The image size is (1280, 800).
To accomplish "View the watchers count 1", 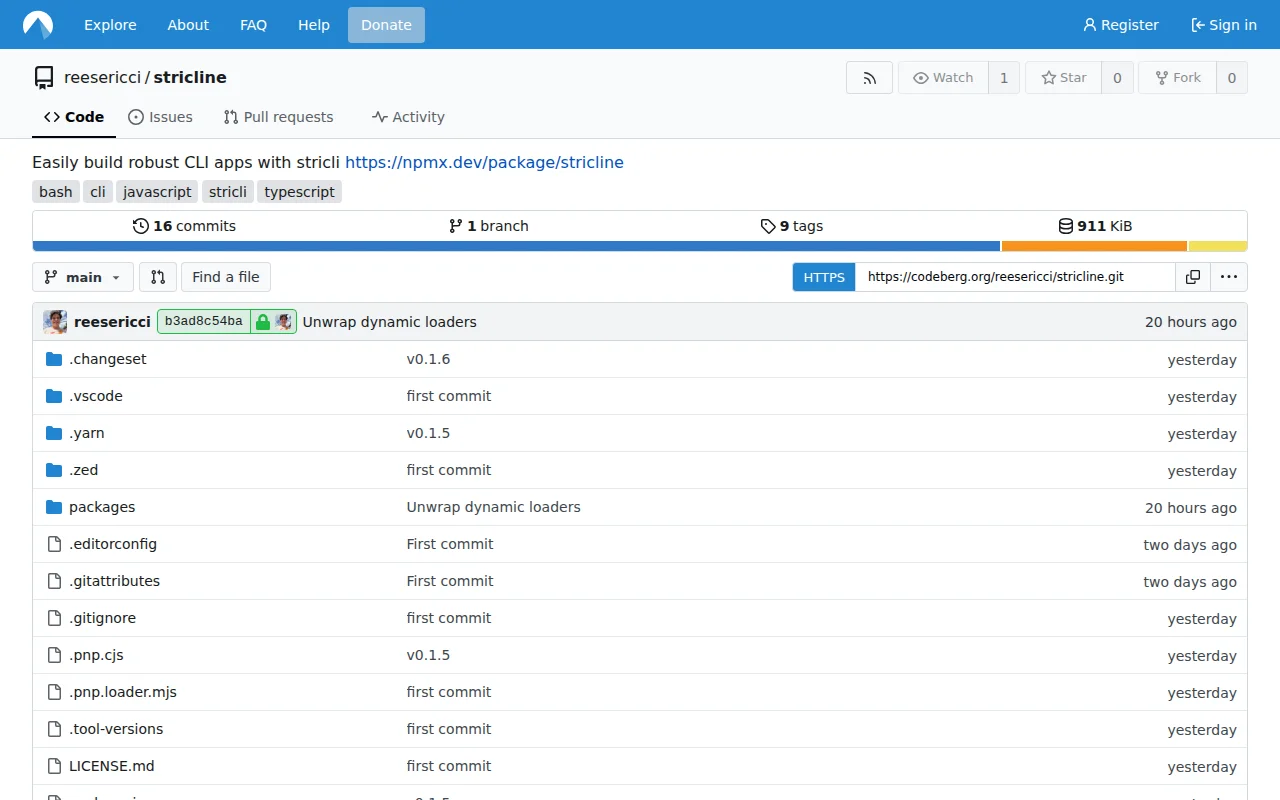I will coord(1004,78).
